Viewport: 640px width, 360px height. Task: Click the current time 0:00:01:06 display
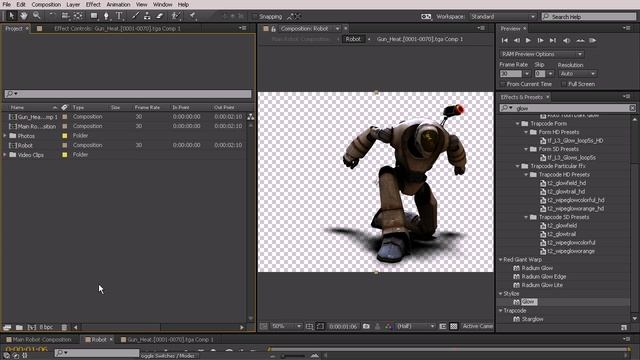(x=343, y=326)
